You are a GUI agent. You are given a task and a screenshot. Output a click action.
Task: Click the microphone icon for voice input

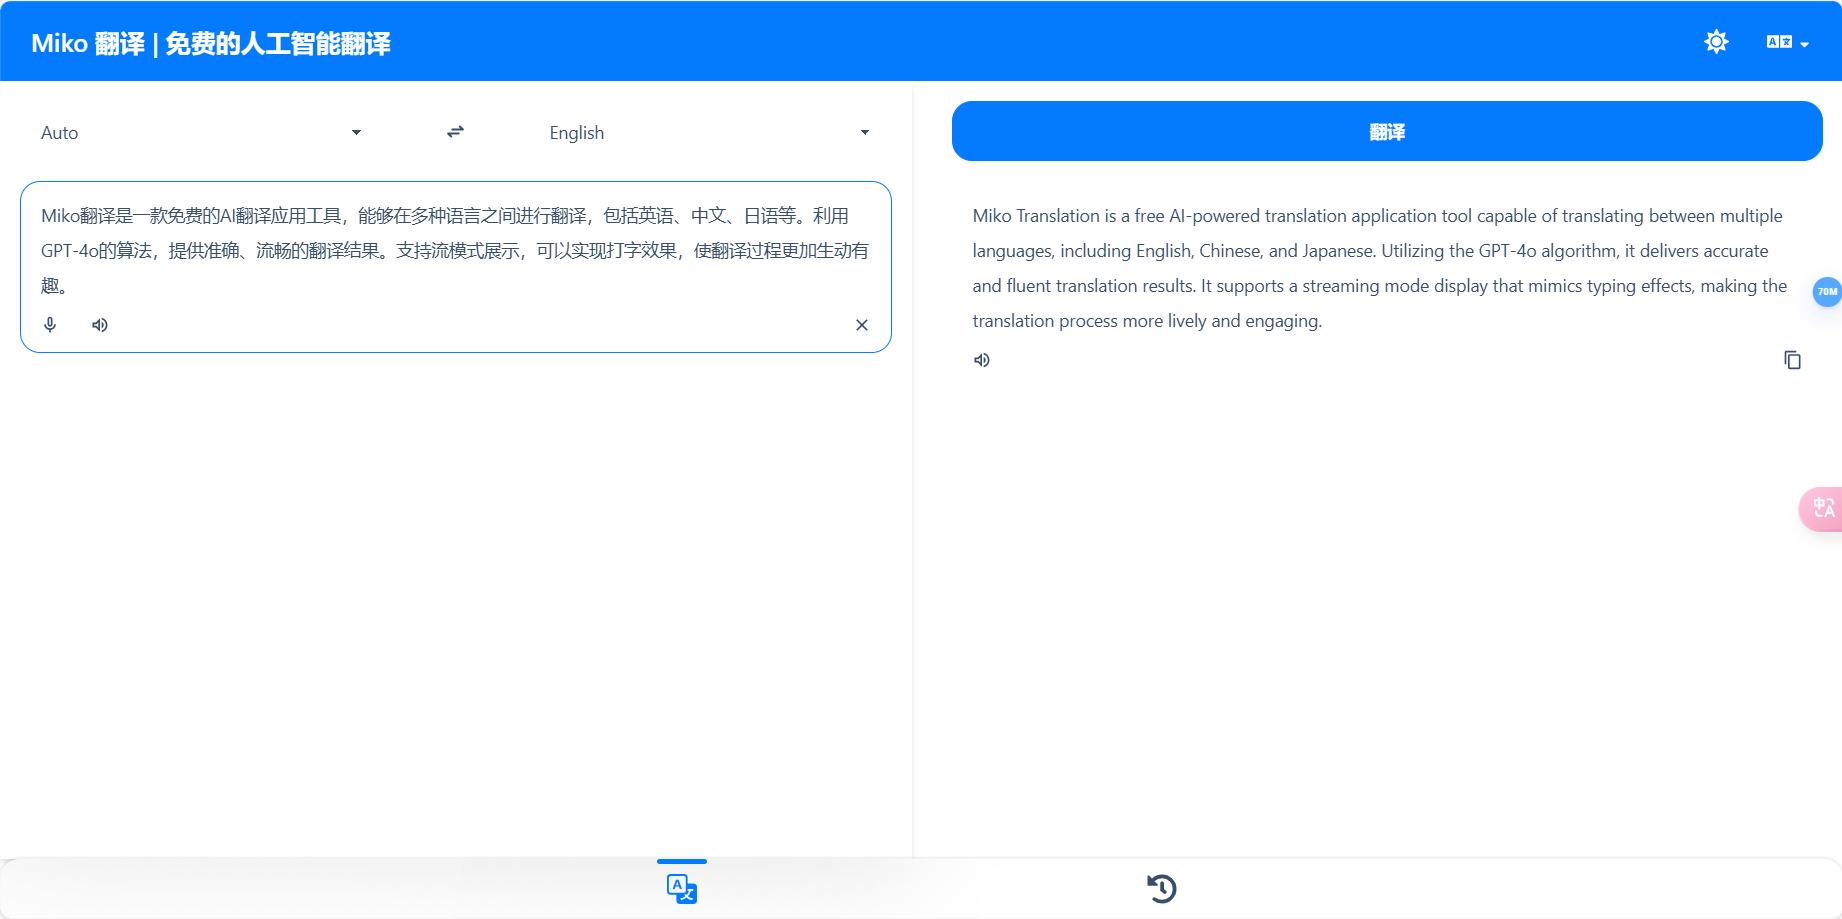[49, 324]
